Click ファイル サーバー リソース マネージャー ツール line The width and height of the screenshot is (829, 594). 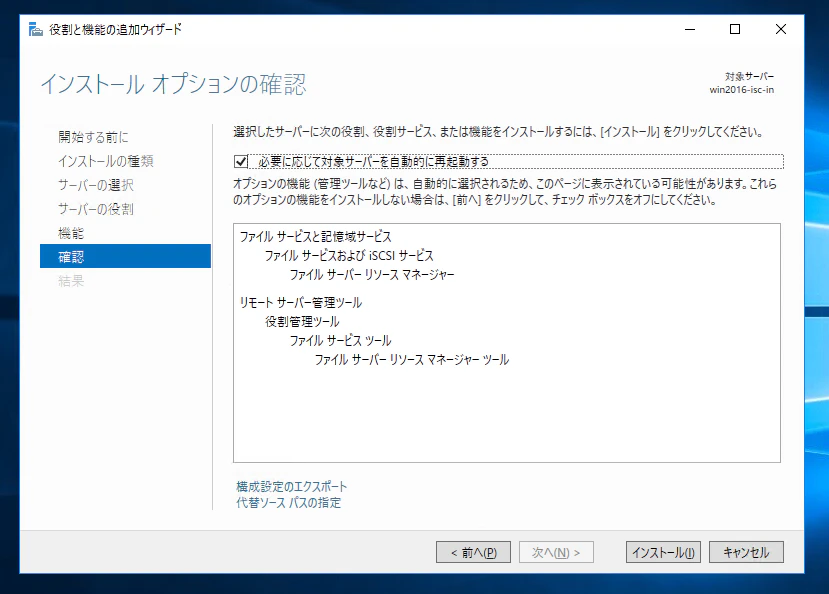point(412,360)
